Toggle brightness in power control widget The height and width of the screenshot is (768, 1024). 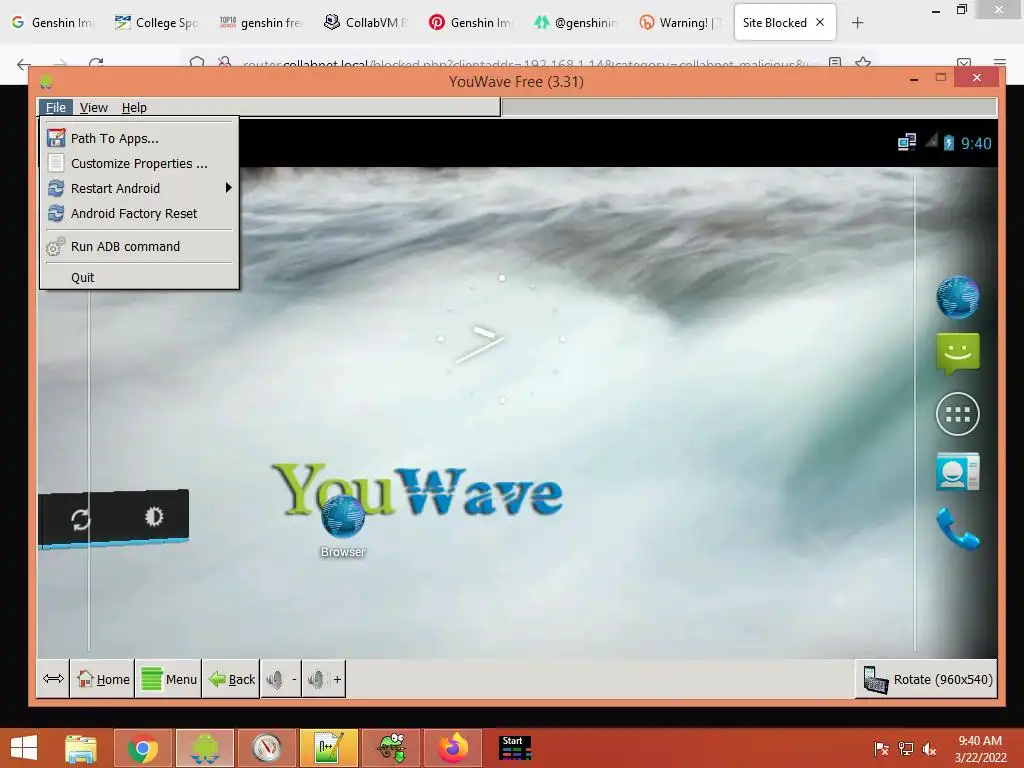click(x=153, y=517)
